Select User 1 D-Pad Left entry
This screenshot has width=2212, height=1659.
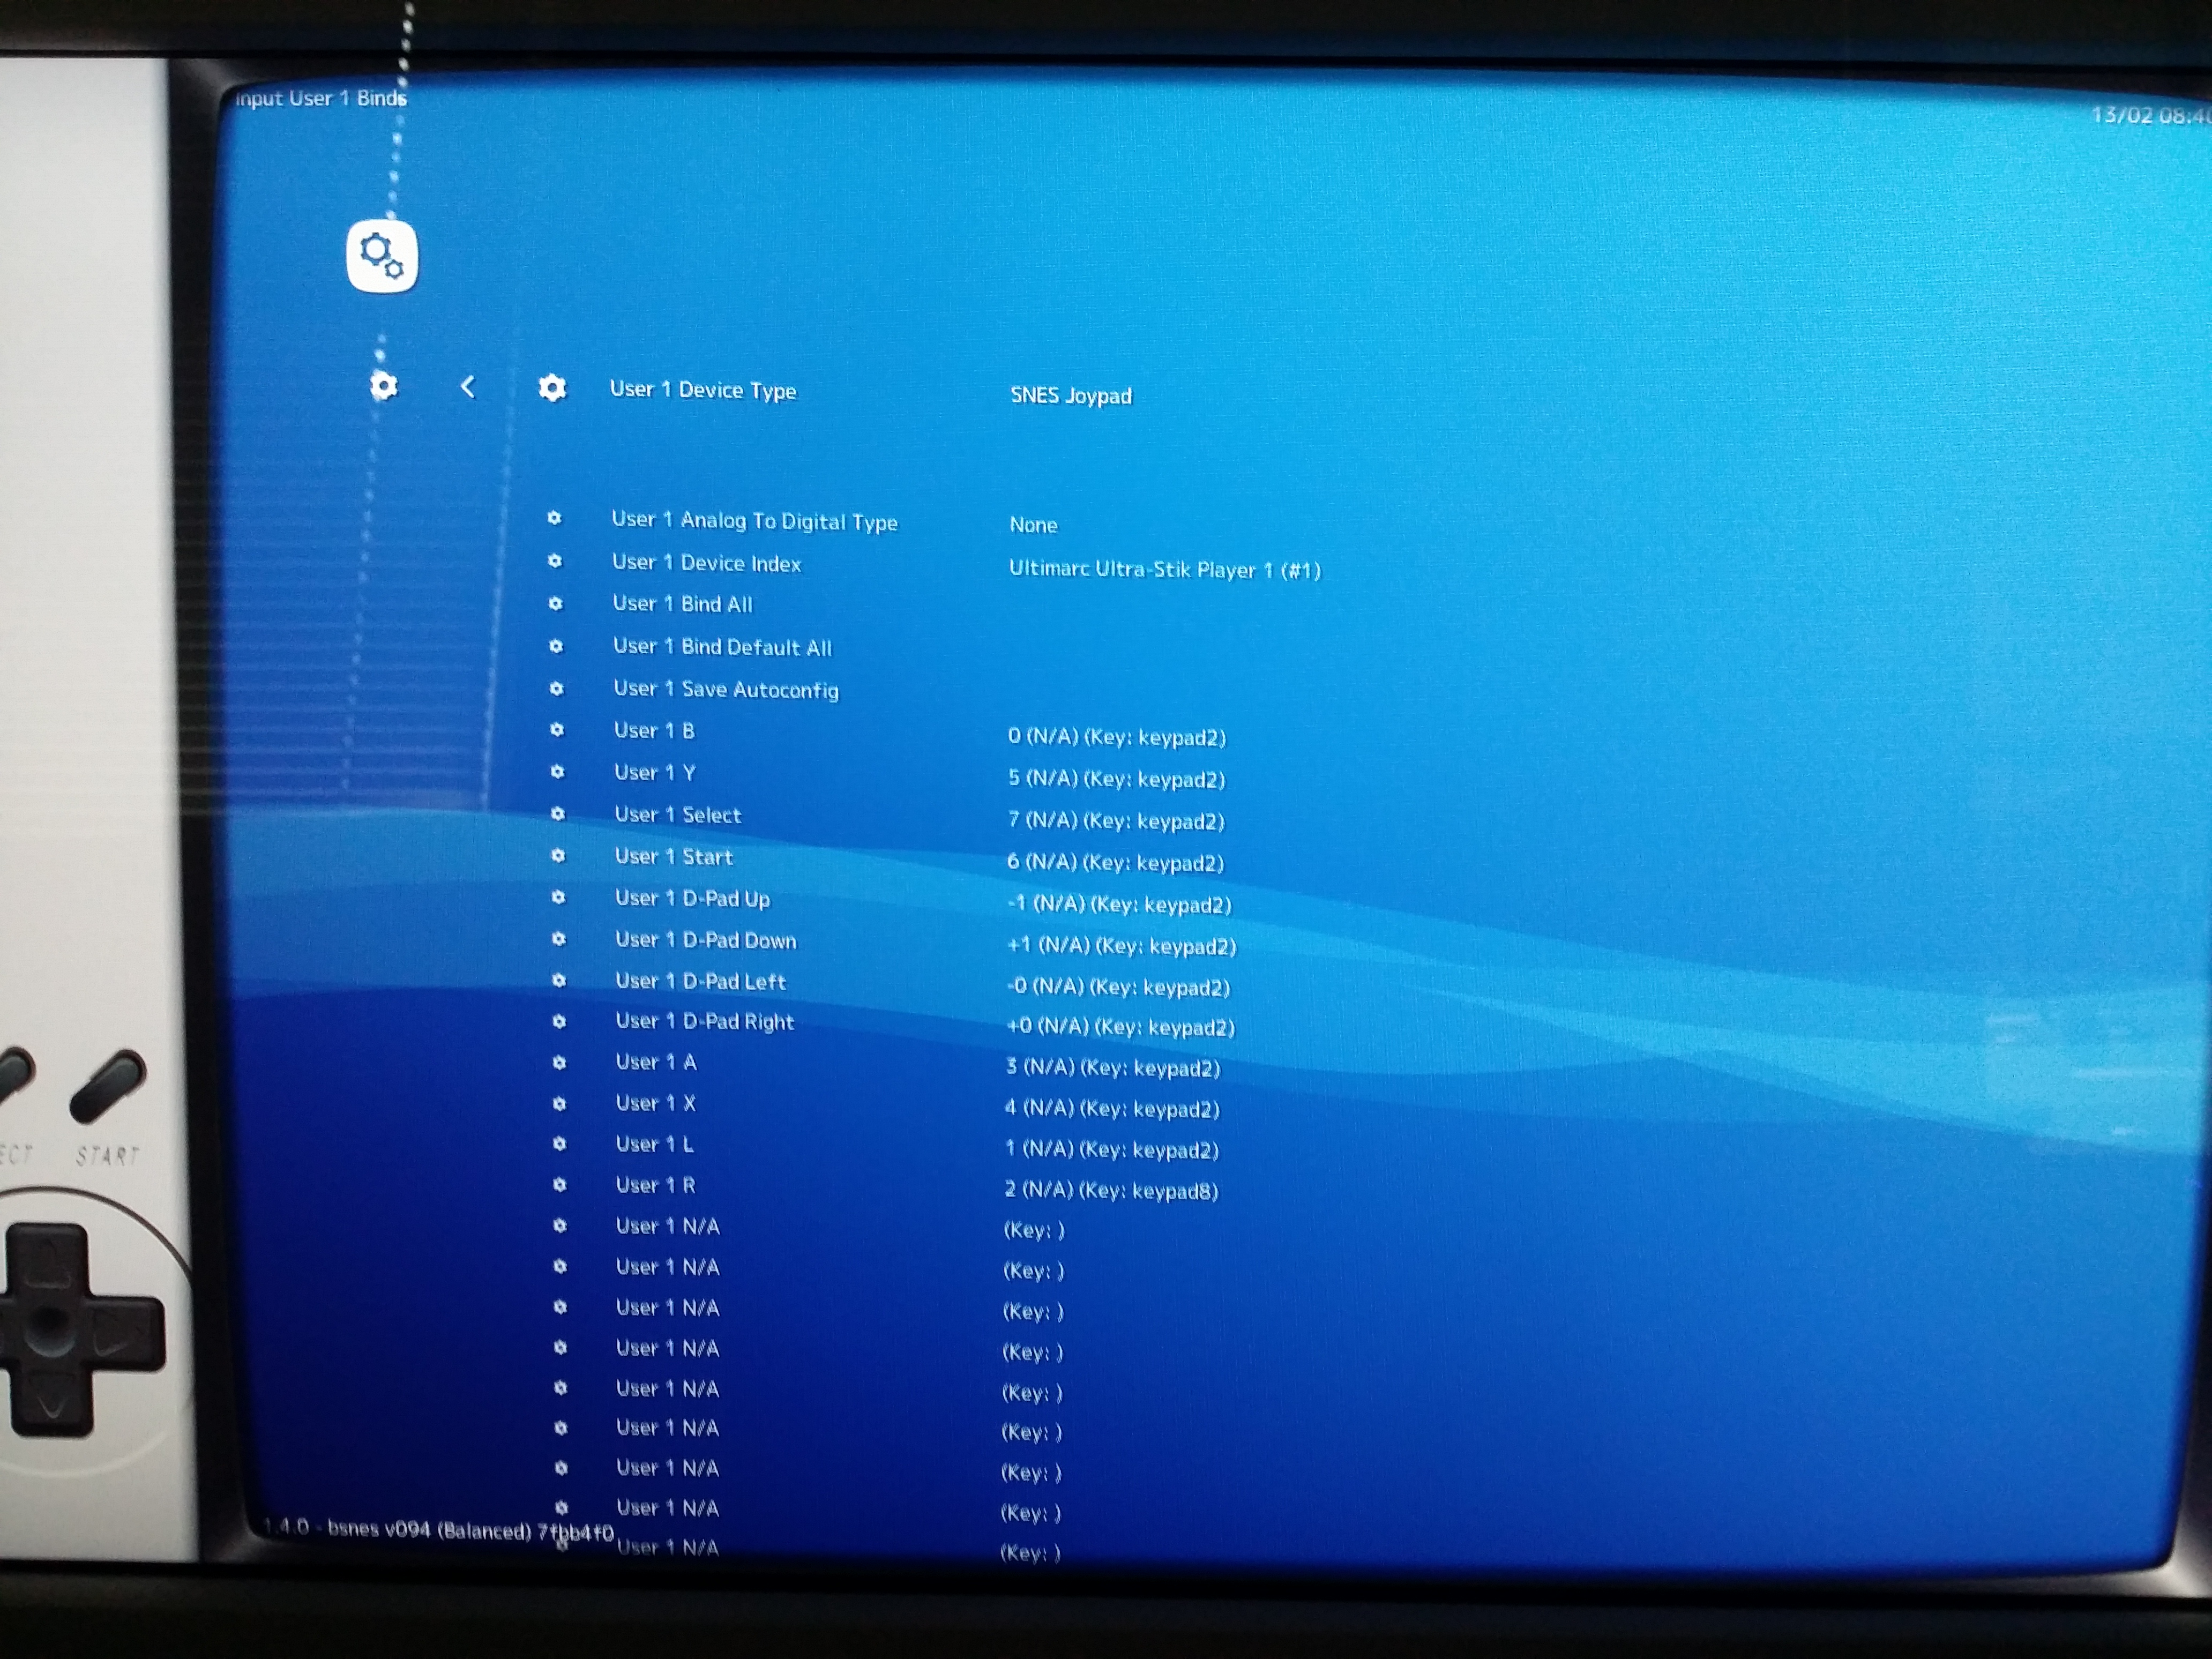pyautogui.click(x=700, y=982)
